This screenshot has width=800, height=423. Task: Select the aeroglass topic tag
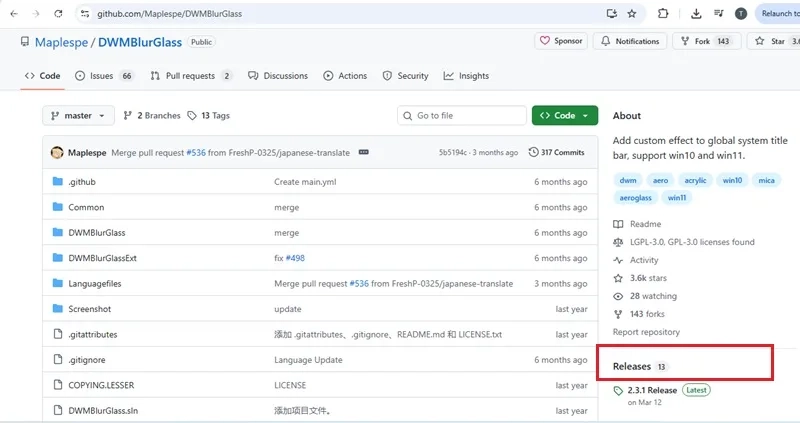[634, 198]
